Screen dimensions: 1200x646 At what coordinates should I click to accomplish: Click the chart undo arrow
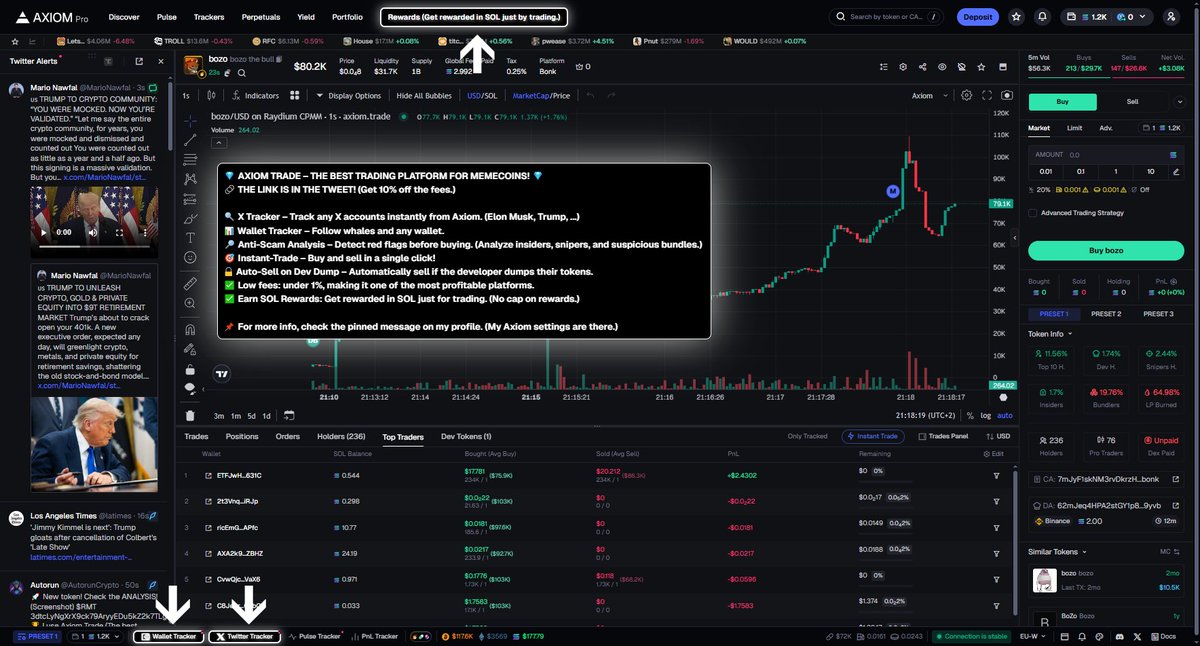590,96
